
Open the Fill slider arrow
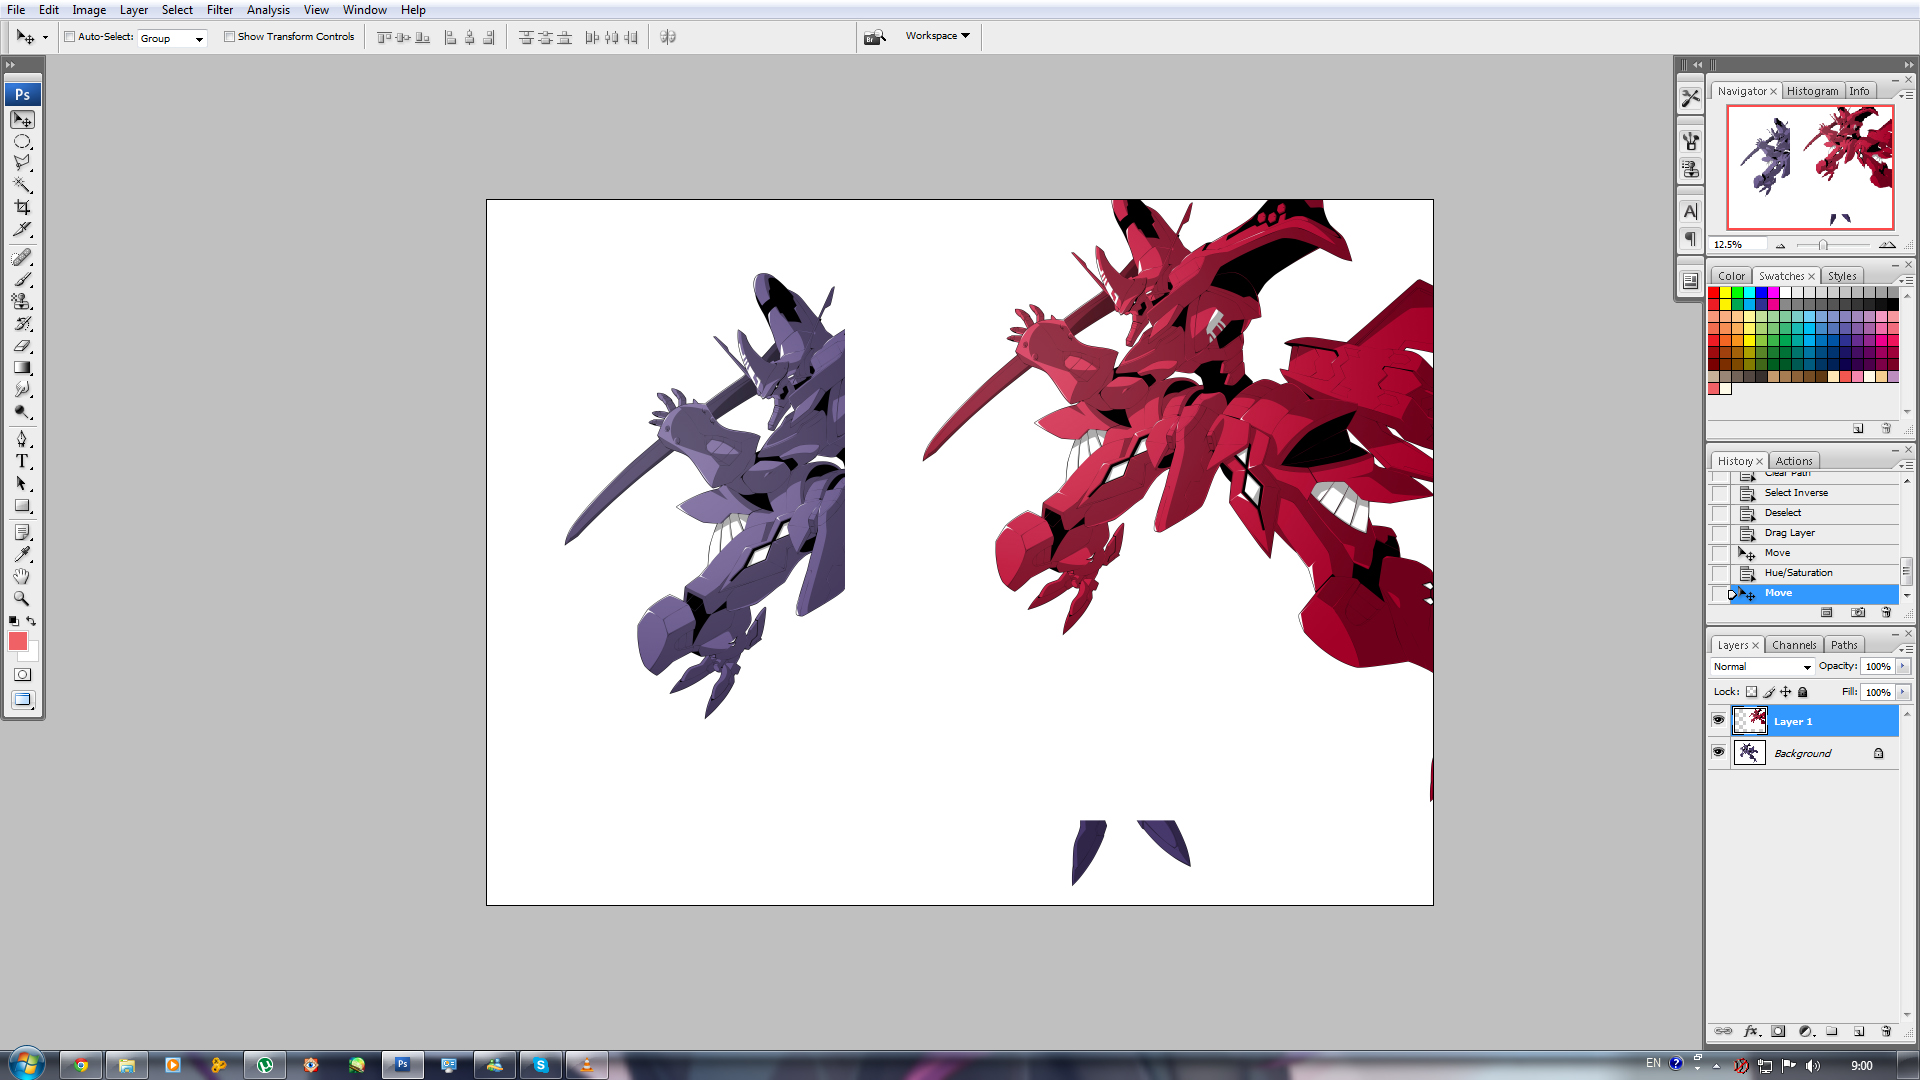click(1903, 692)
